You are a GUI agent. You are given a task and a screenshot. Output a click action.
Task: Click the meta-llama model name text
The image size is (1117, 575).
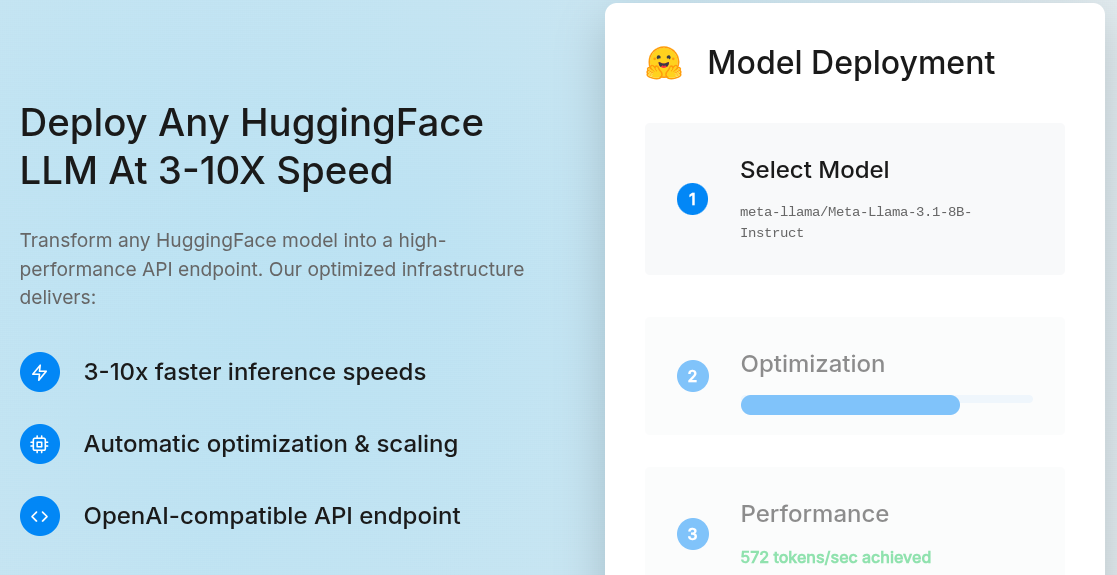[x=855, y=222]
